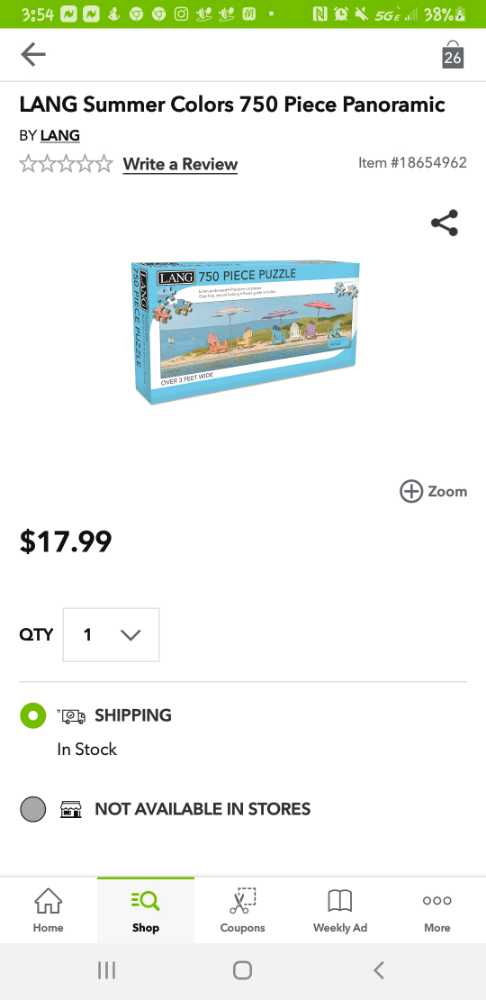Open the QTY quantity dropdown
The width and height of the screenshot is (486, 1000).
(x=111, y=635)
